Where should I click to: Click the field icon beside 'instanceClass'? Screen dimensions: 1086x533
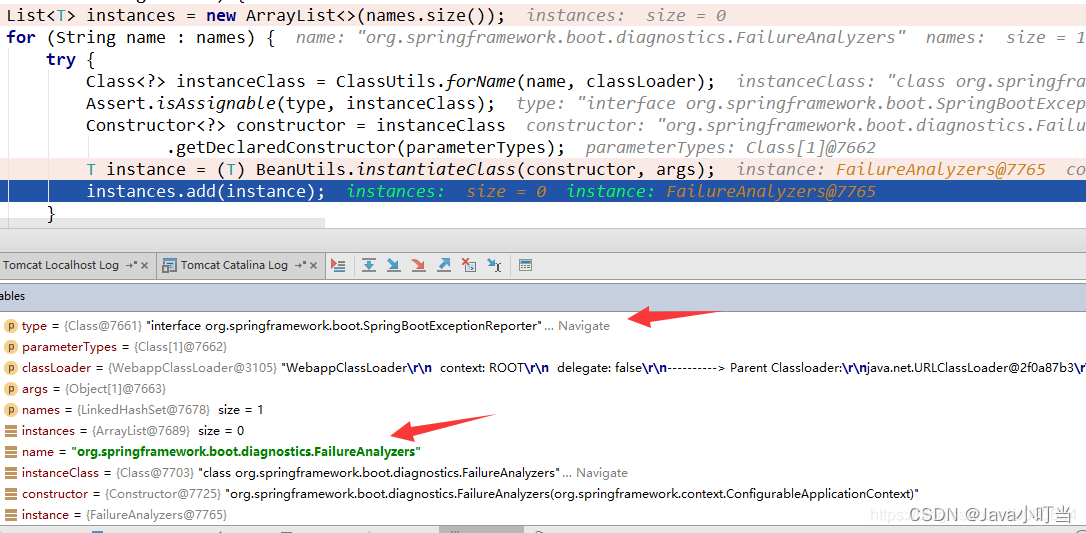coord(11,473)
